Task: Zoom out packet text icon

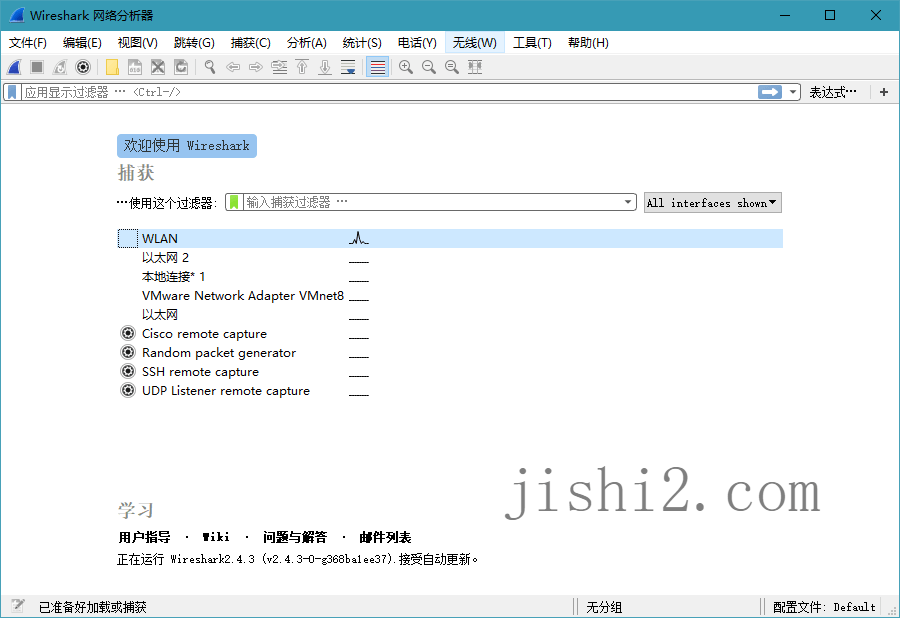Action: (x=429, y=67)
